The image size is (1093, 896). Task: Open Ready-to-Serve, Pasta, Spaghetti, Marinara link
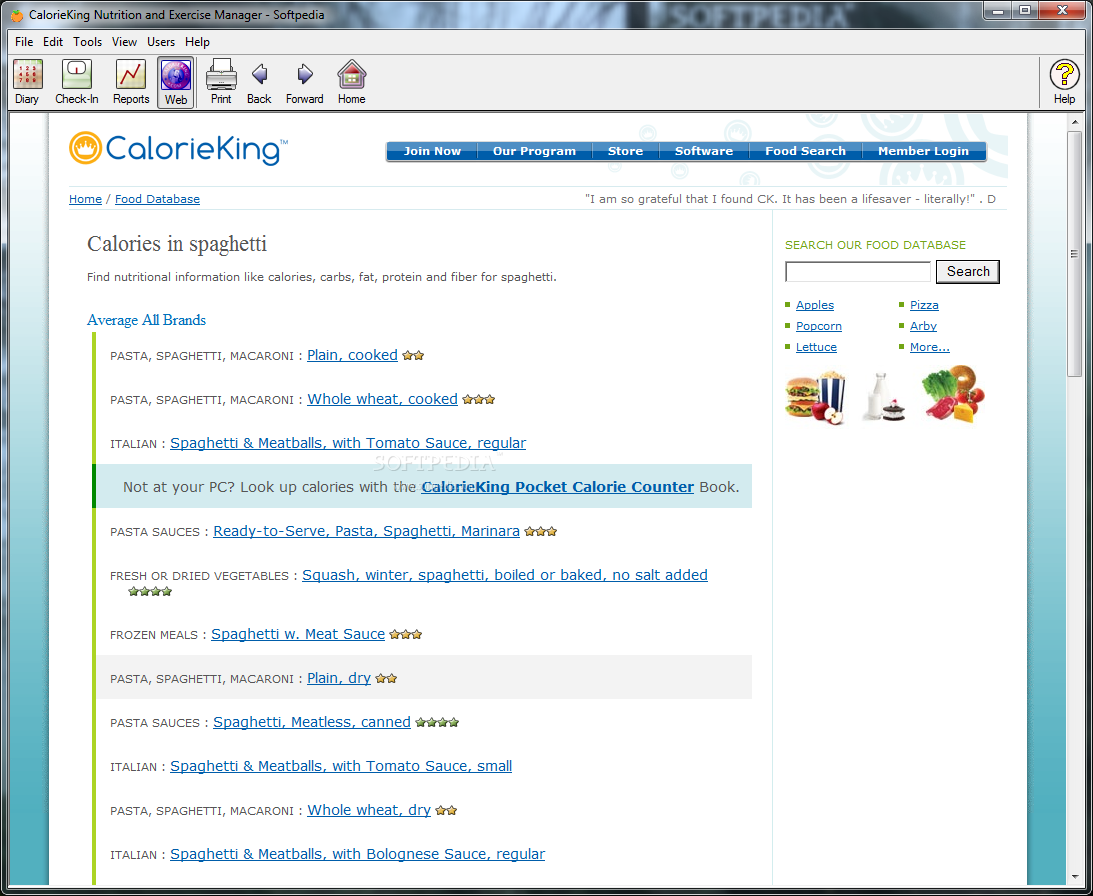tap(367, 531)
